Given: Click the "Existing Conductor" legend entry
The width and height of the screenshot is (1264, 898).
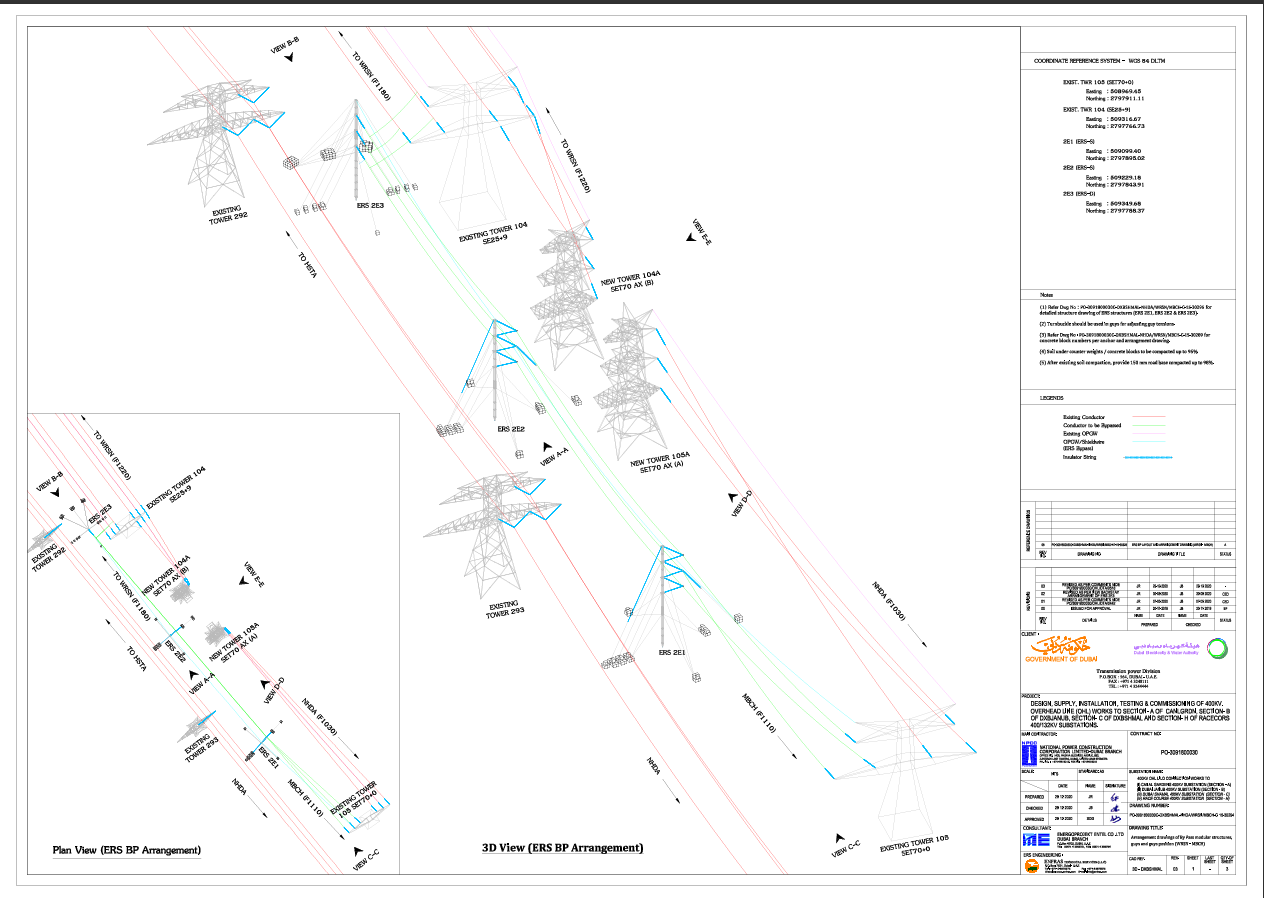Looking at the screenshot, I should (1084, 416).
